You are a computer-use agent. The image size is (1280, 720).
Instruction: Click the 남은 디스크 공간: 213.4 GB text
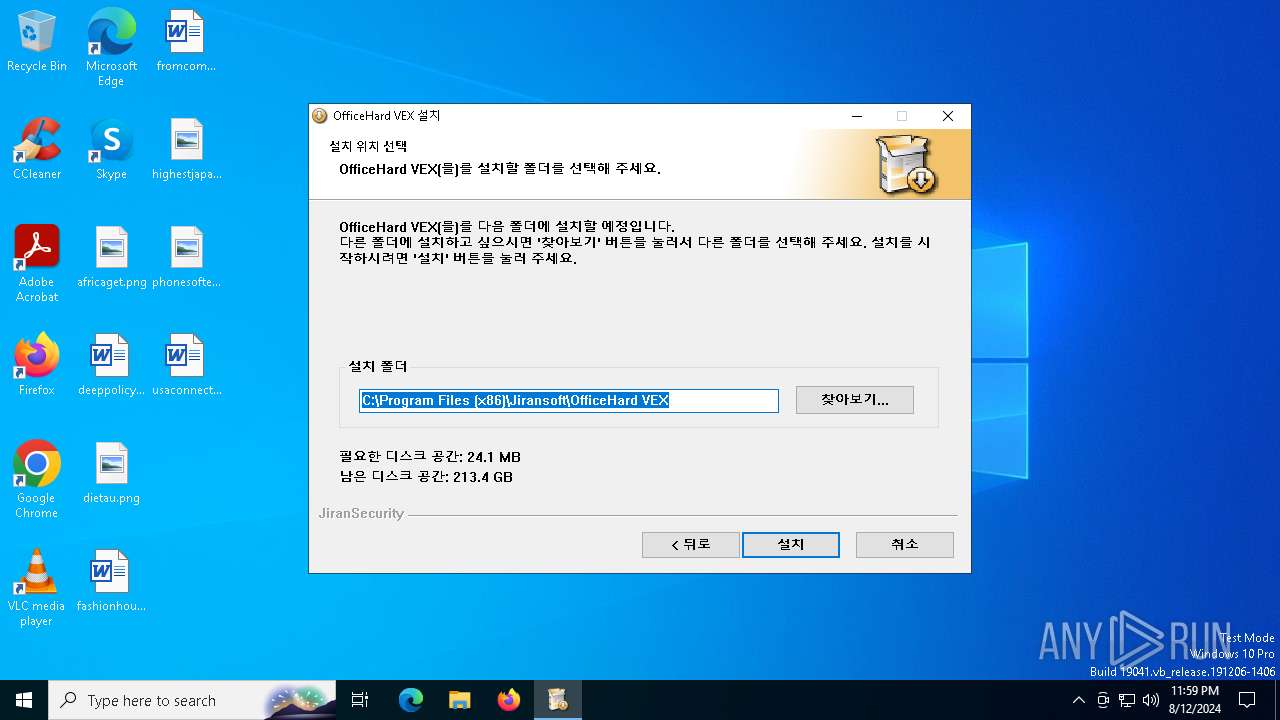coord(426,477)
